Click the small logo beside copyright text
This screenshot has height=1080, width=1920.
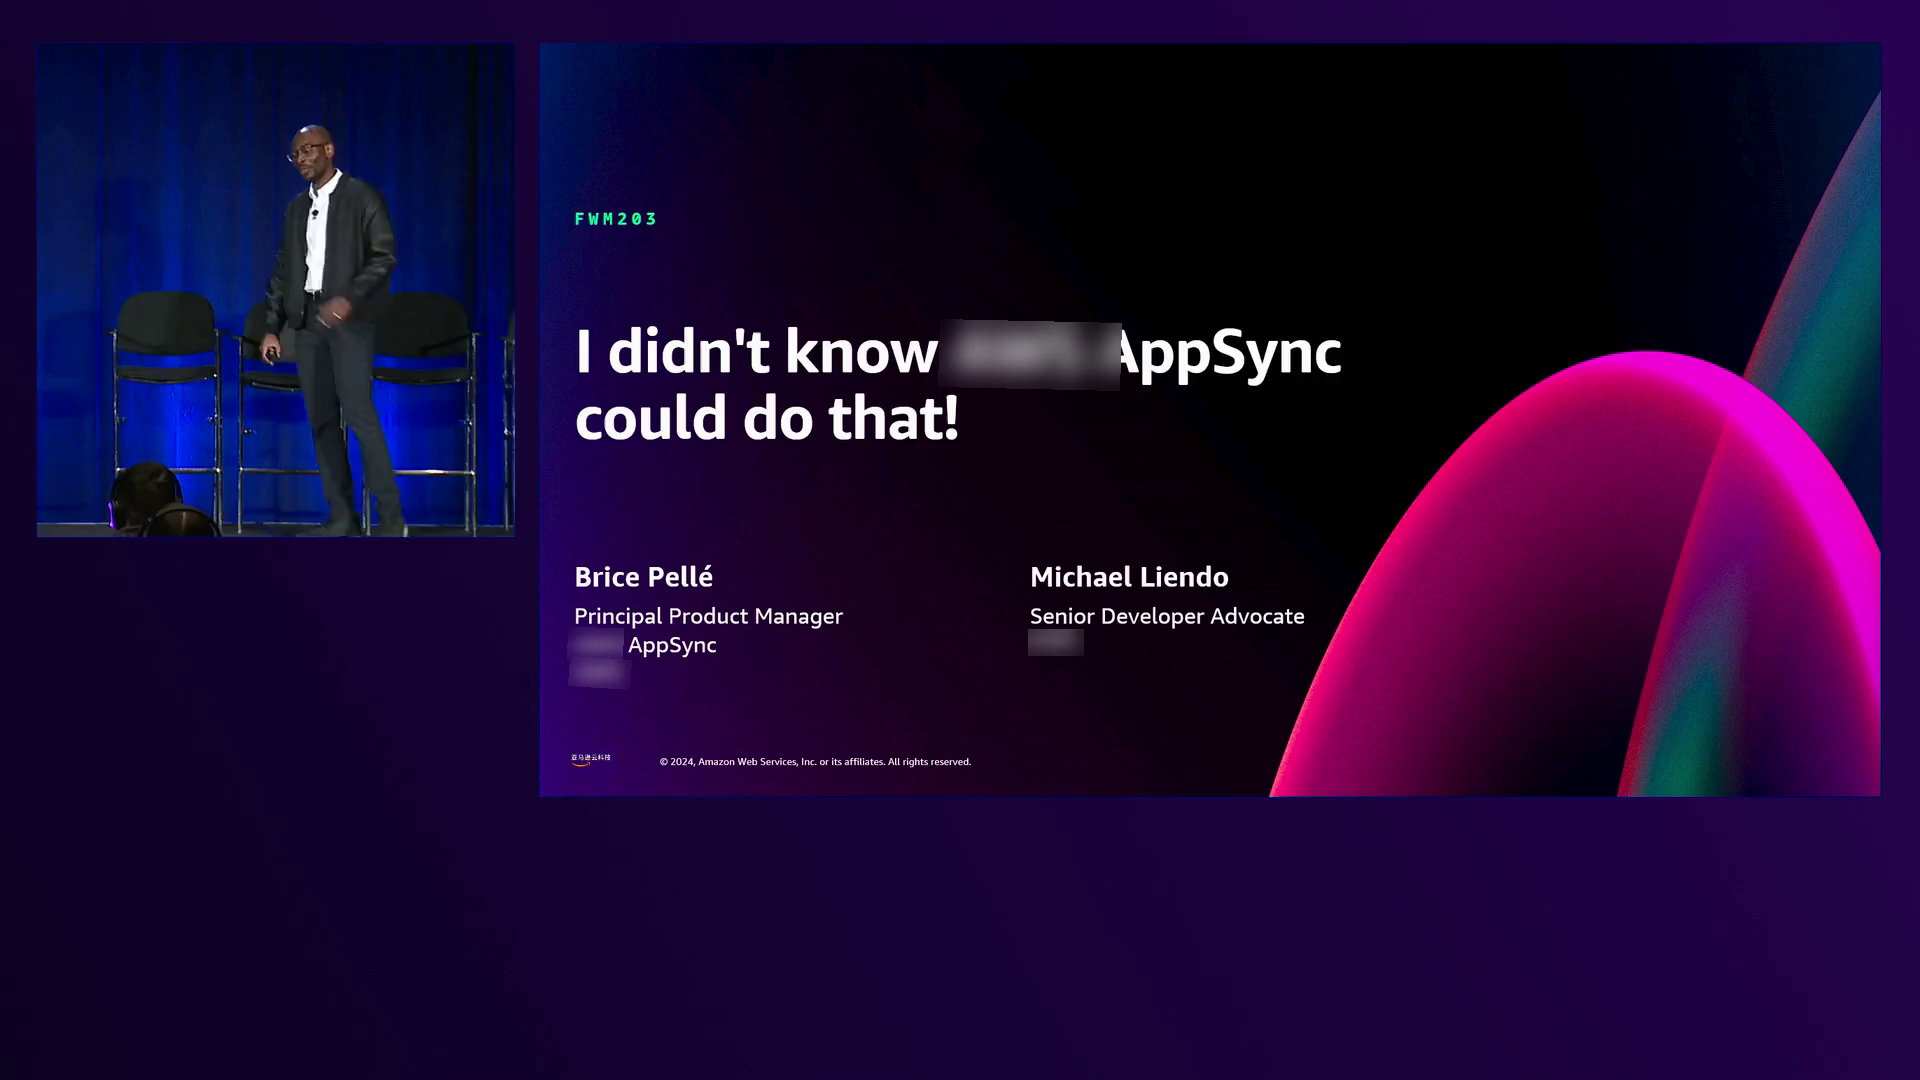pyautogui.click(x=591, y=760)
